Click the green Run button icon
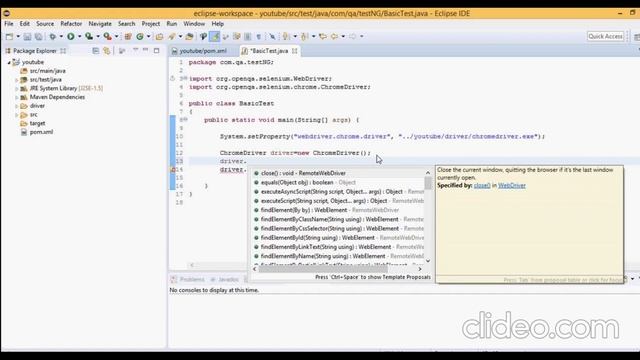Viewport: 640px width, 360px height. coord(71,36)
